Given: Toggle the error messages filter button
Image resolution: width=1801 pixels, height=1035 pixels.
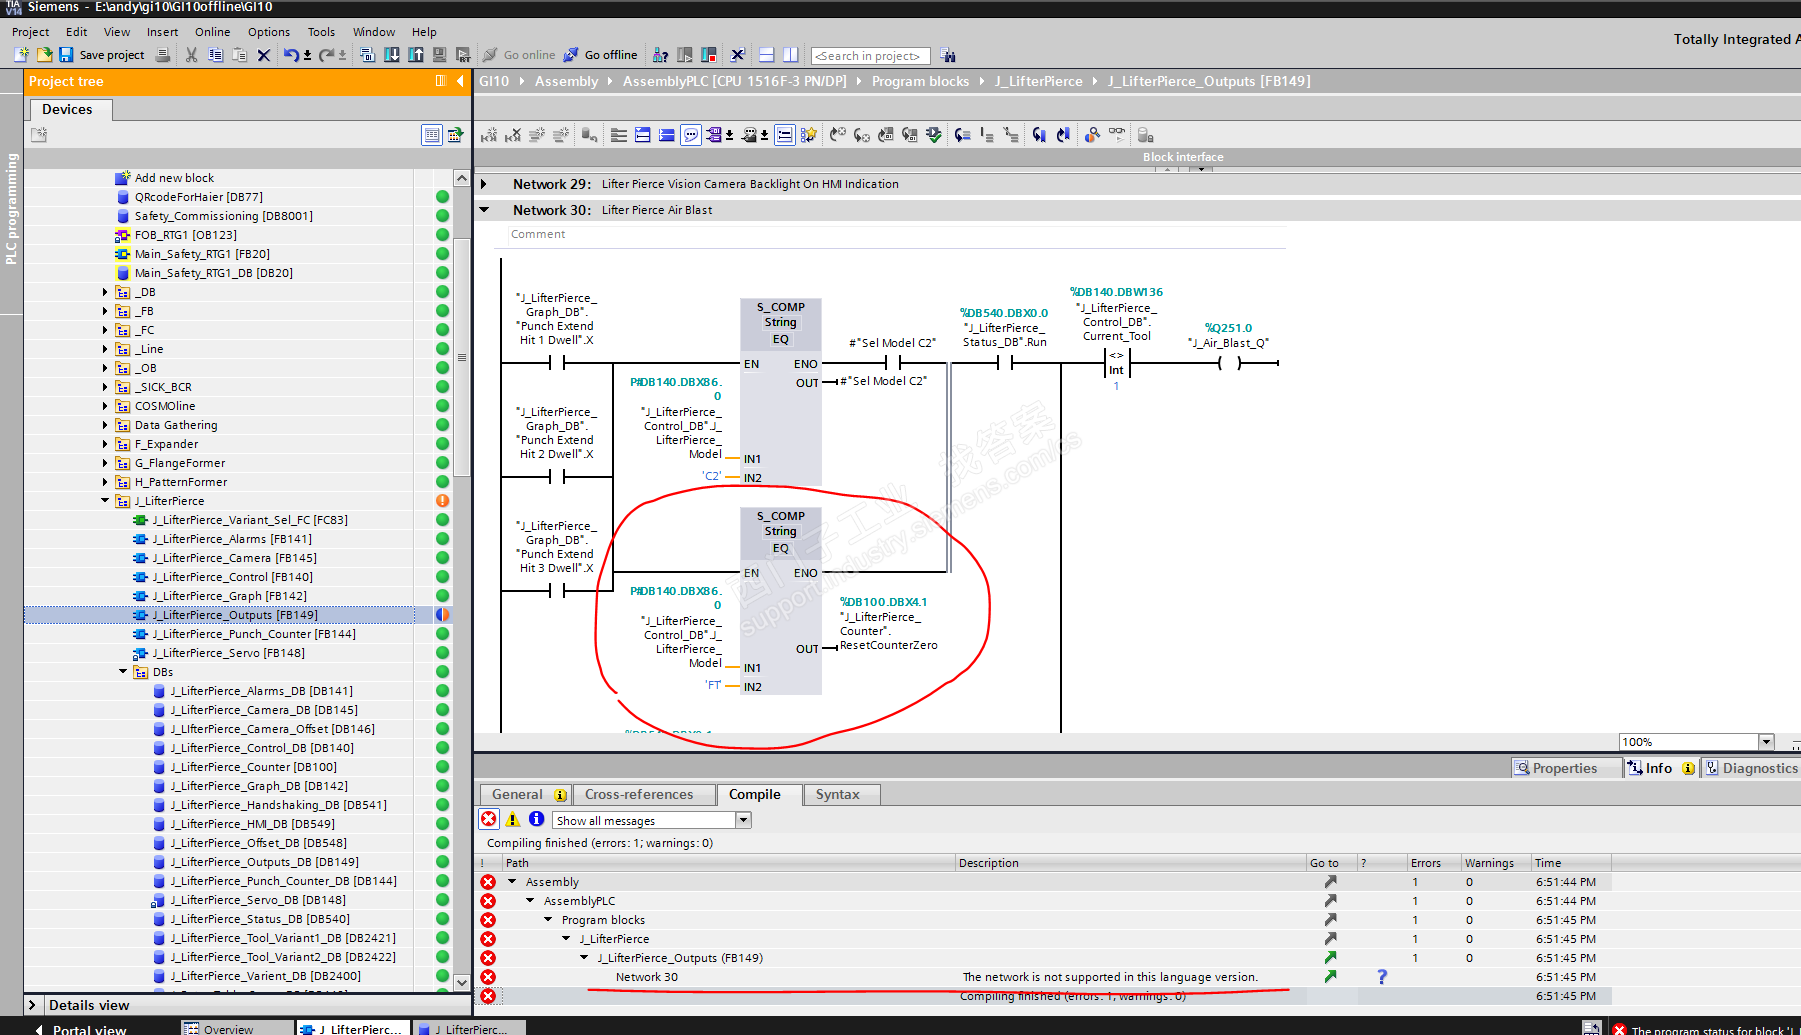Looking at the screenshot, I should coord(489,820).
